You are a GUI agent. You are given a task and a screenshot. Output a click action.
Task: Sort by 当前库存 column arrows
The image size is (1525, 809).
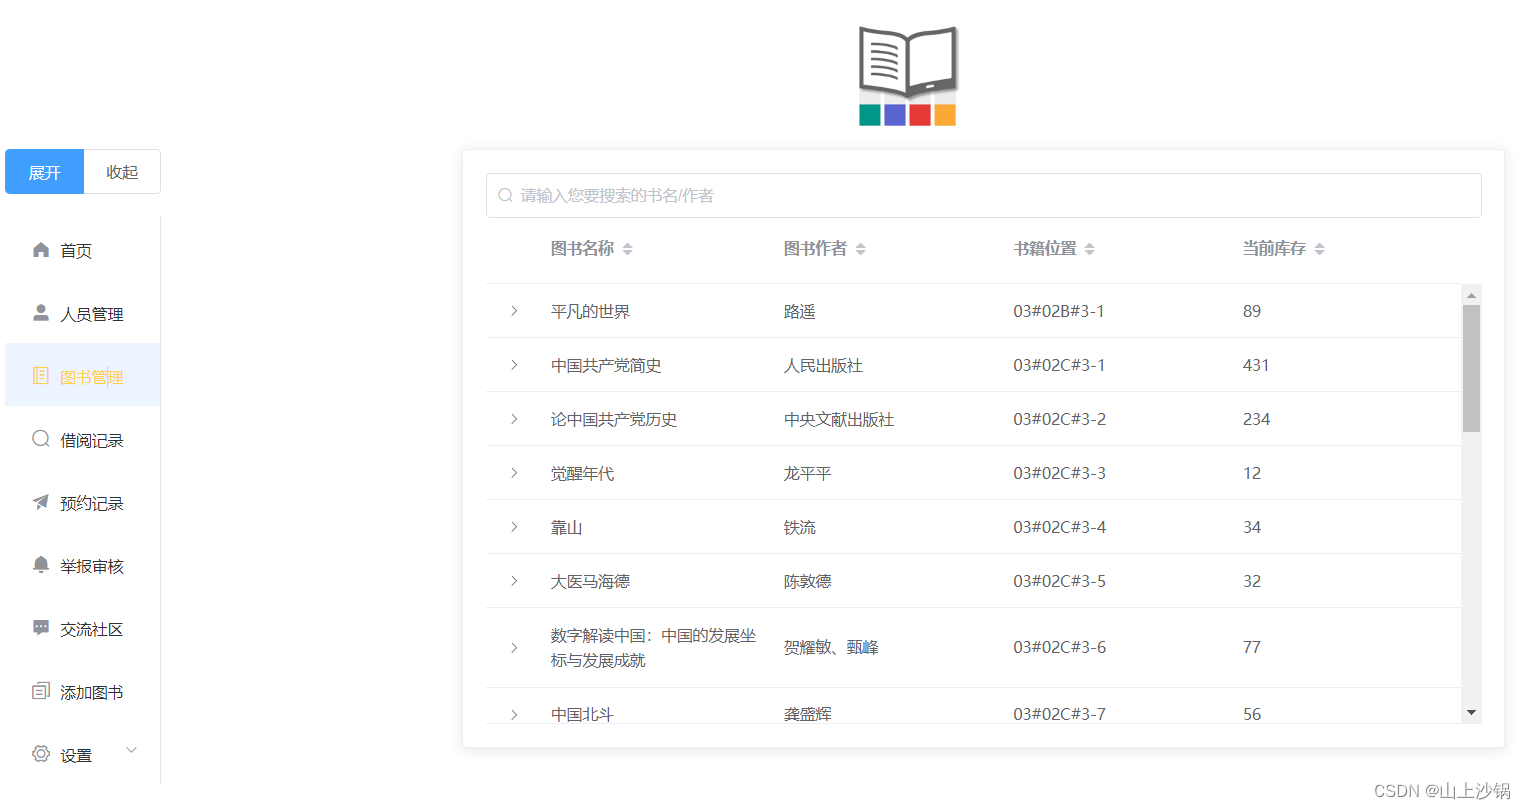point(1320,249)
